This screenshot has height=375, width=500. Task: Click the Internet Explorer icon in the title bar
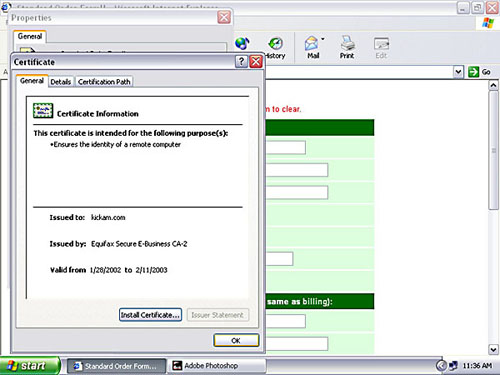pos(6,6)
